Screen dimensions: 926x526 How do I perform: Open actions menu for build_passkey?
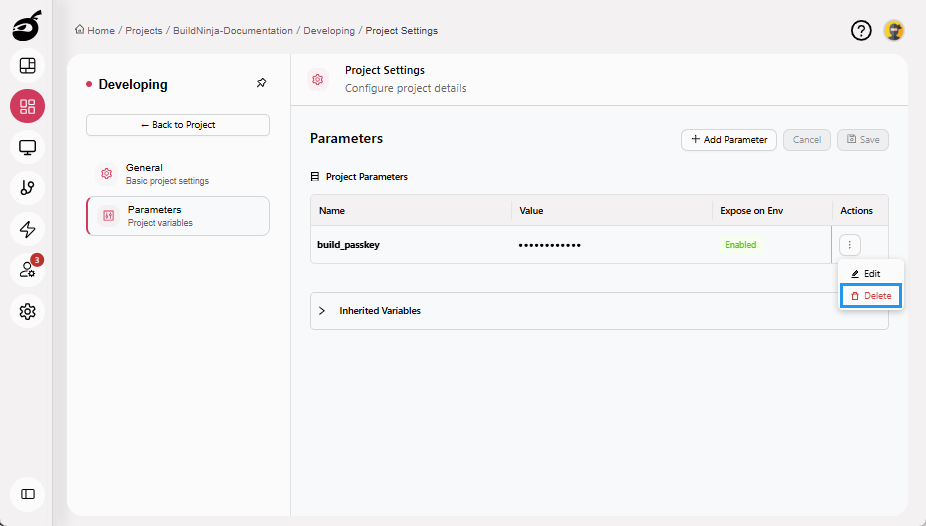point(849,245)
